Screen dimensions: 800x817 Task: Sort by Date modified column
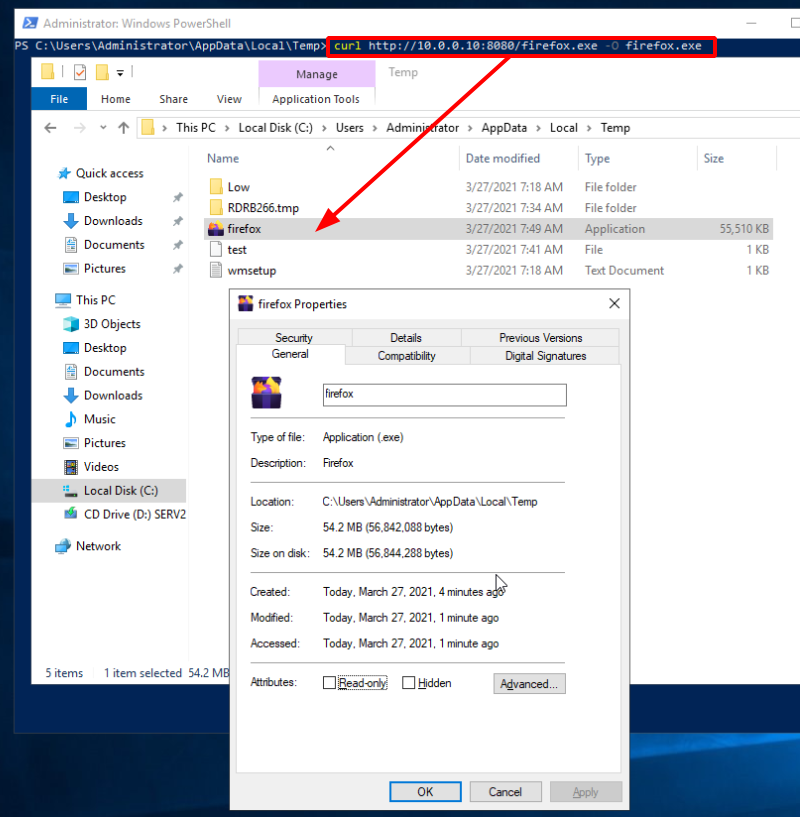pos(502,158)
